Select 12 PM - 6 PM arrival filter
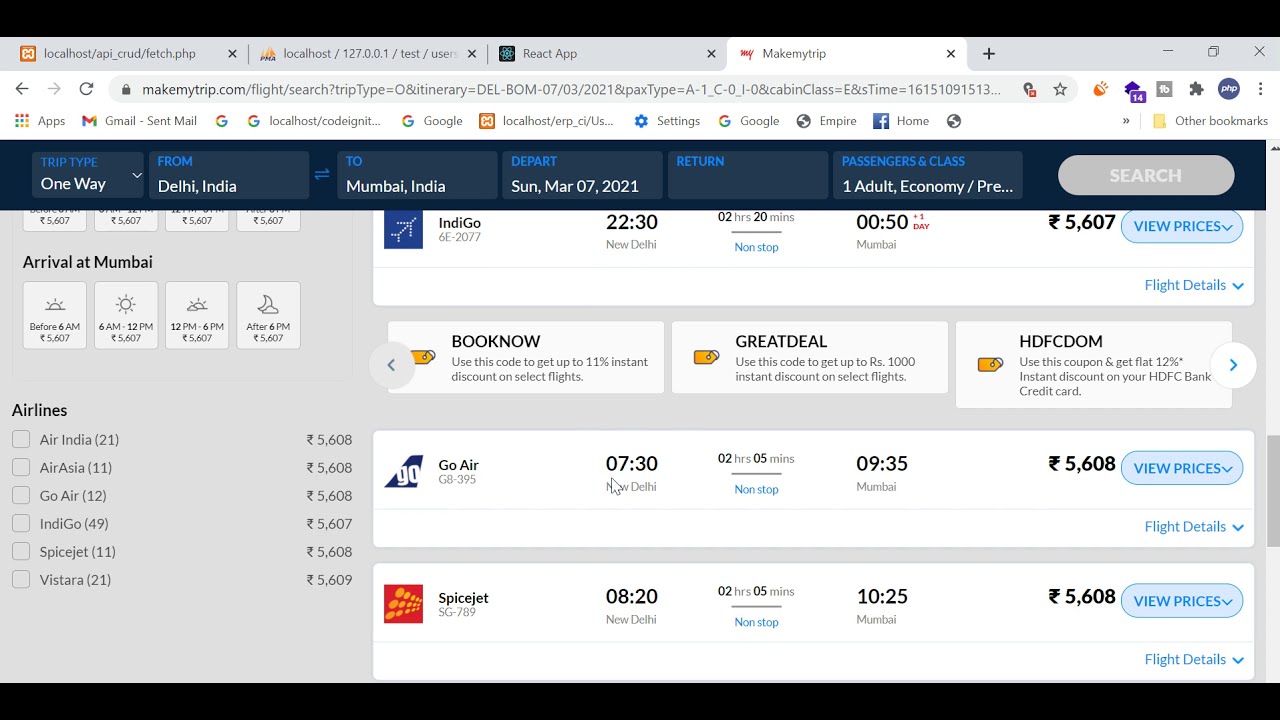The height and width of the screenshot is (720, 1280). [x=197, y=315]
